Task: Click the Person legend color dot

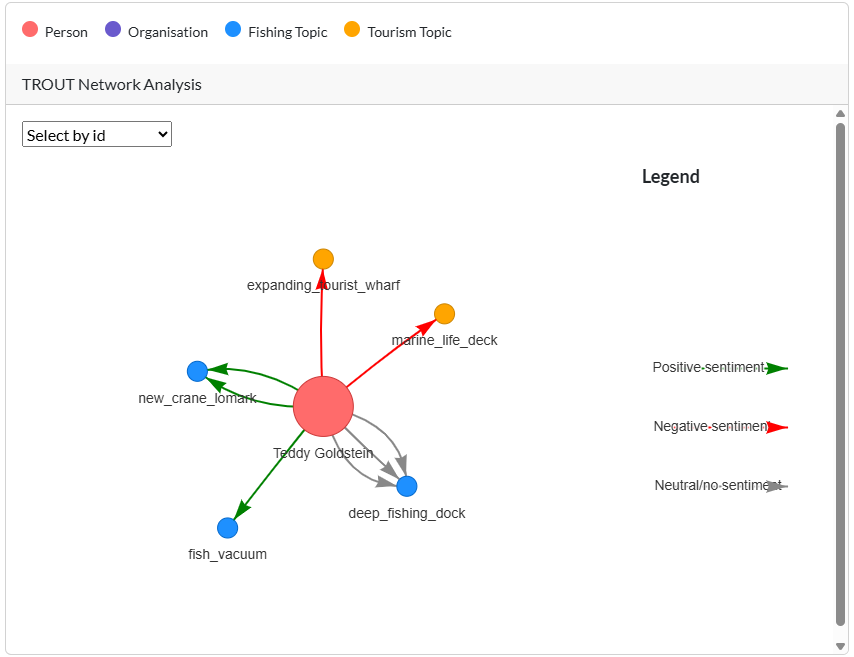Action: pos(30,30)
